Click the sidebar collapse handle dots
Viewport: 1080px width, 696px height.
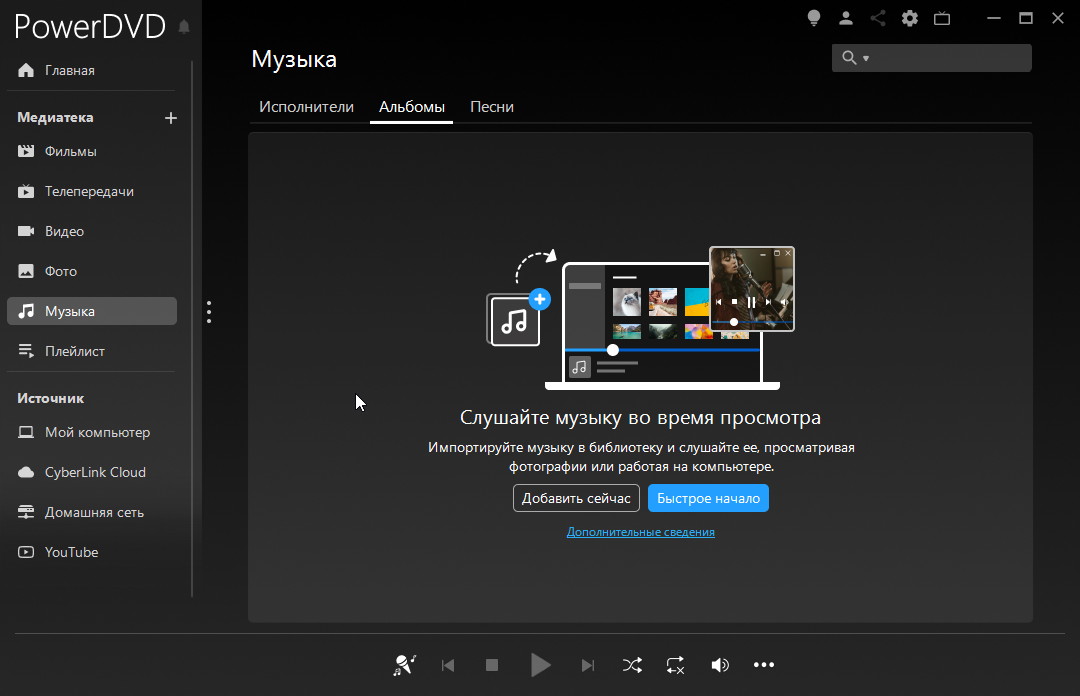209,312
